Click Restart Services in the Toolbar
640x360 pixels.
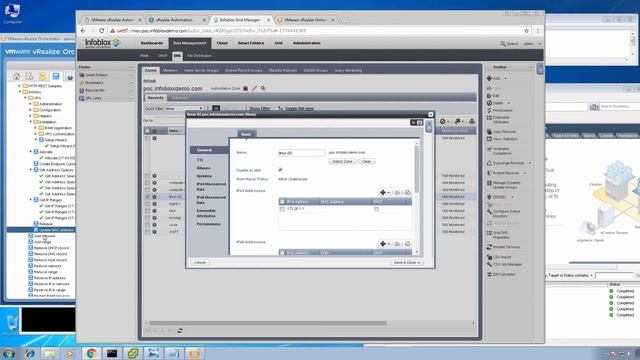coord(506,247)
